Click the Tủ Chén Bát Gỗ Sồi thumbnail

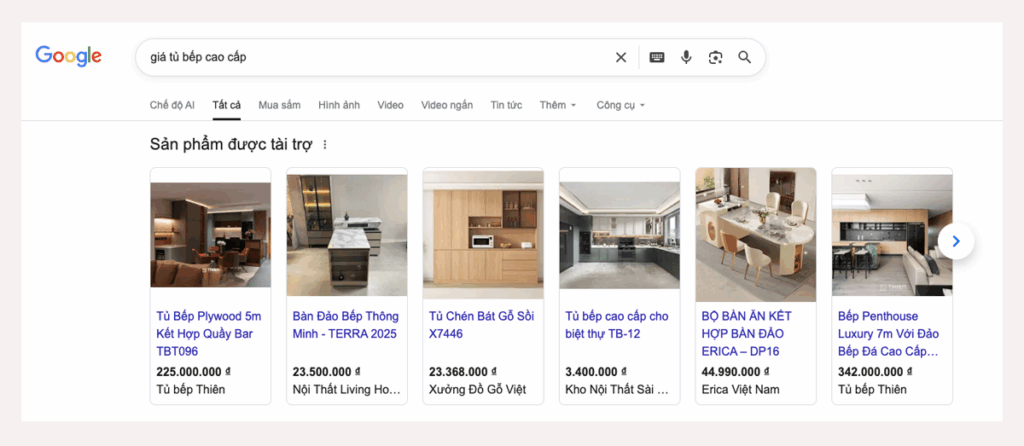(483, 234)
